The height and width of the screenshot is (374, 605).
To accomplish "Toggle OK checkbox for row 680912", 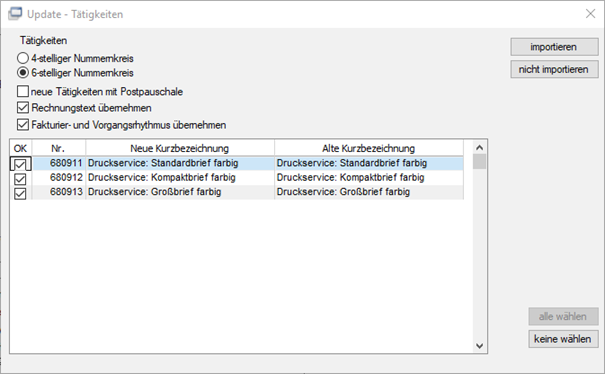I will click(x=20, y=179).
